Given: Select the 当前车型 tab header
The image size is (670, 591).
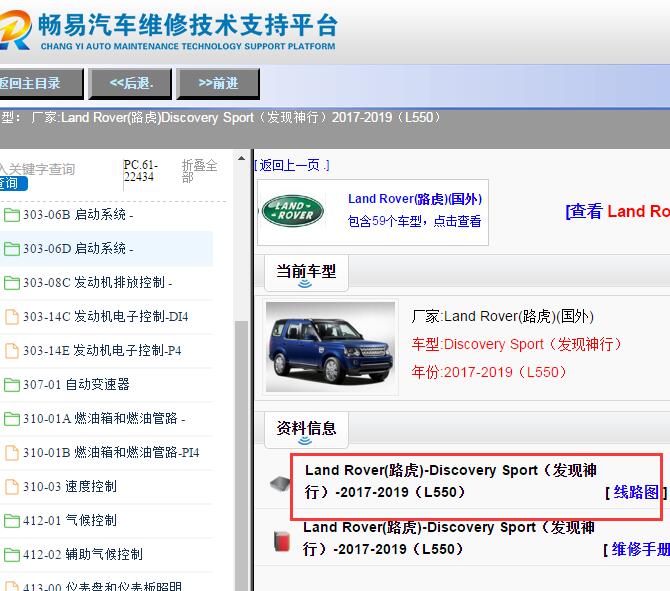Looking at the screenshot, I should 306,273.
